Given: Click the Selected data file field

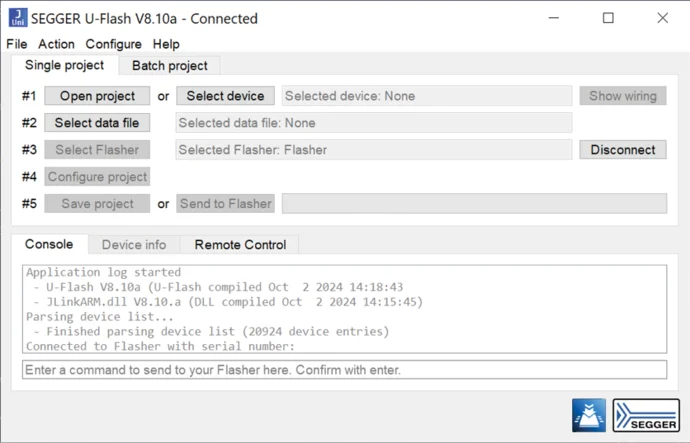Looking at the screenshot, I should [x=374, y=123].
